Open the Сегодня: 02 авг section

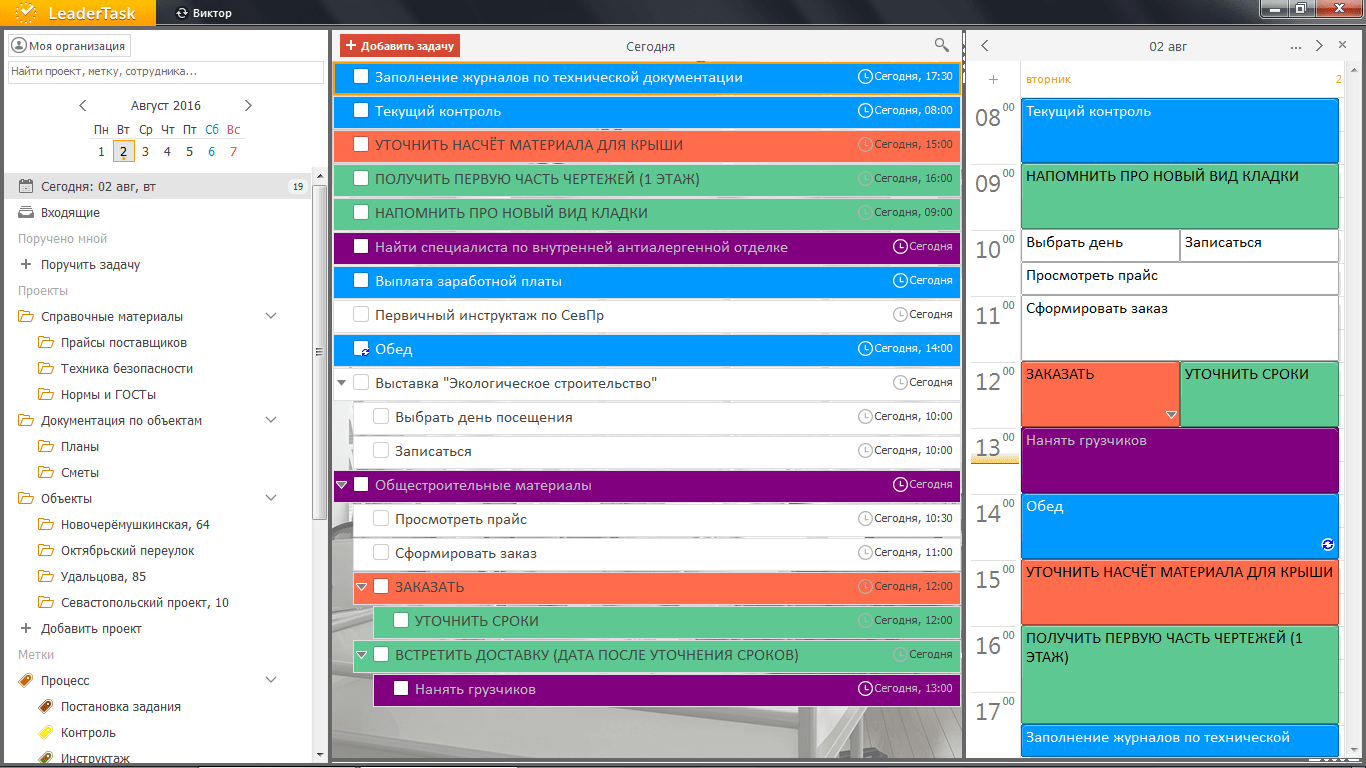(98, 187)
